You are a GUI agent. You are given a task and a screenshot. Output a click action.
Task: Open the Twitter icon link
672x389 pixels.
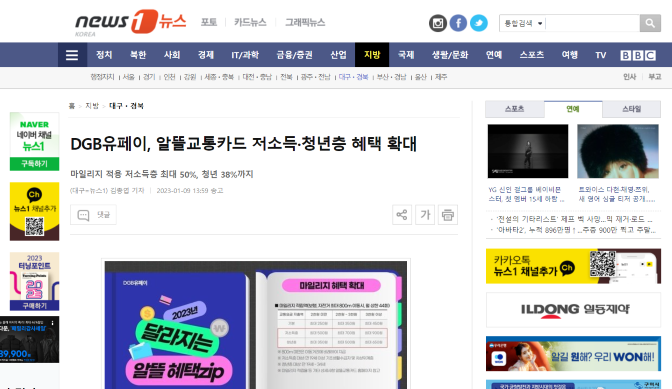(x=479, y=23)
